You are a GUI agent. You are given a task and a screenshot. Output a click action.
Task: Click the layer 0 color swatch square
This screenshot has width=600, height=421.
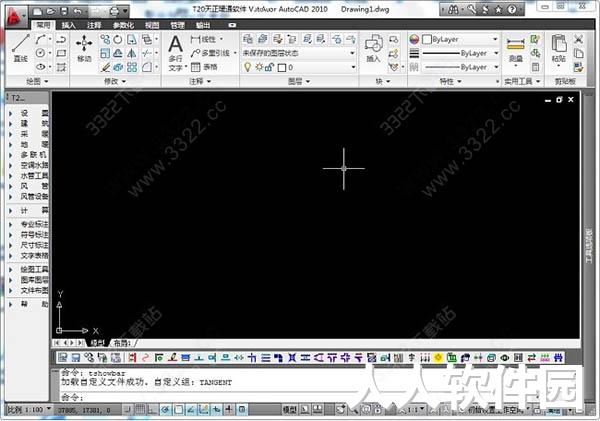click(x=282, y=68)
